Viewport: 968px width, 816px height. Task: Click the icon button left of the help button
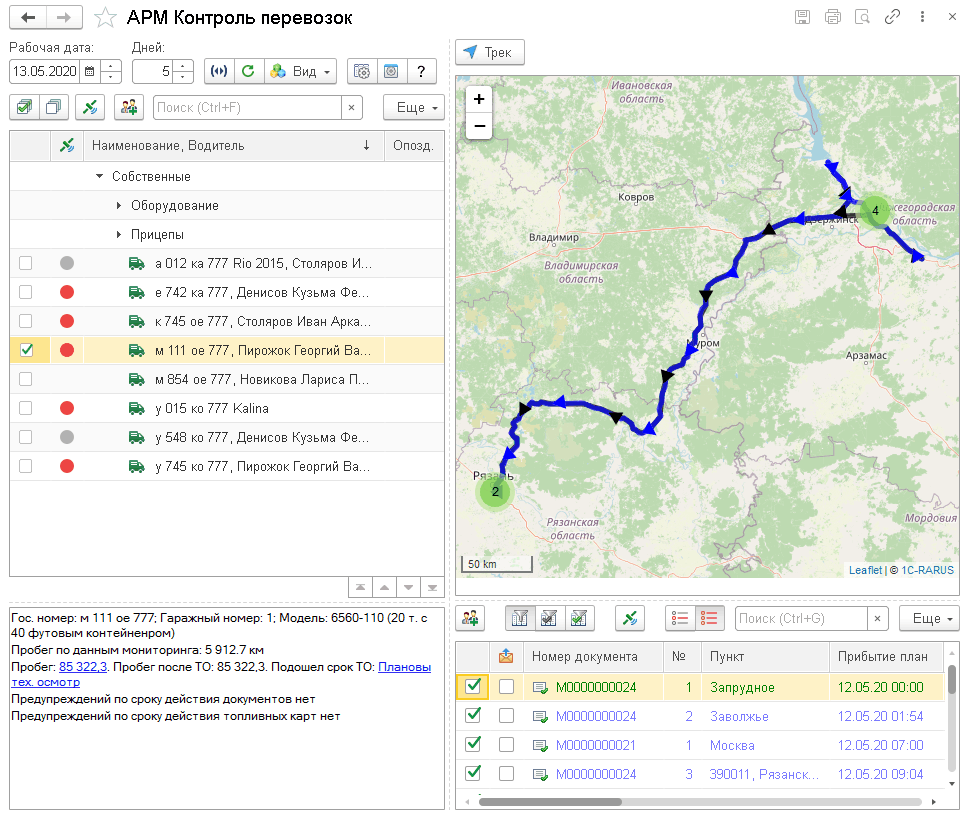(391, 72)
